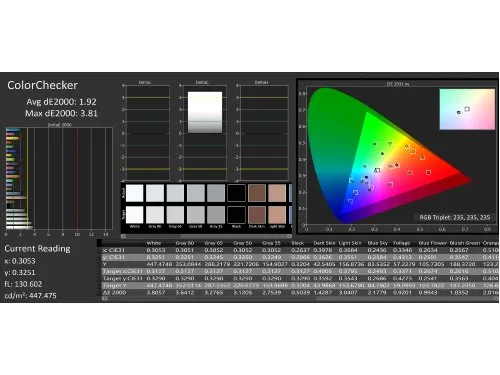Select the Blue Sky column header
Screen dimensions: 500x375
(x=377, y=243)
